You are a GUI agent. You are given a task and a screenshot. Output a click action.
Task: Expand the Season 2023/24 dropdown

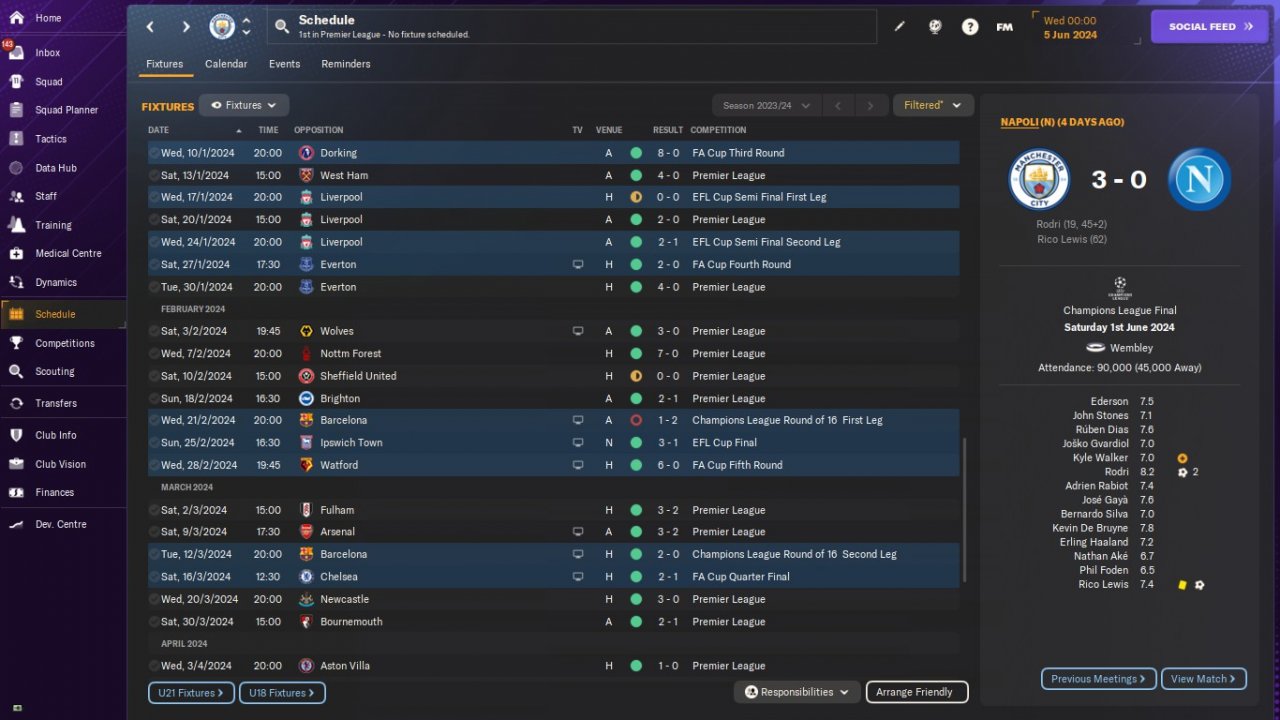coord(766,105)
